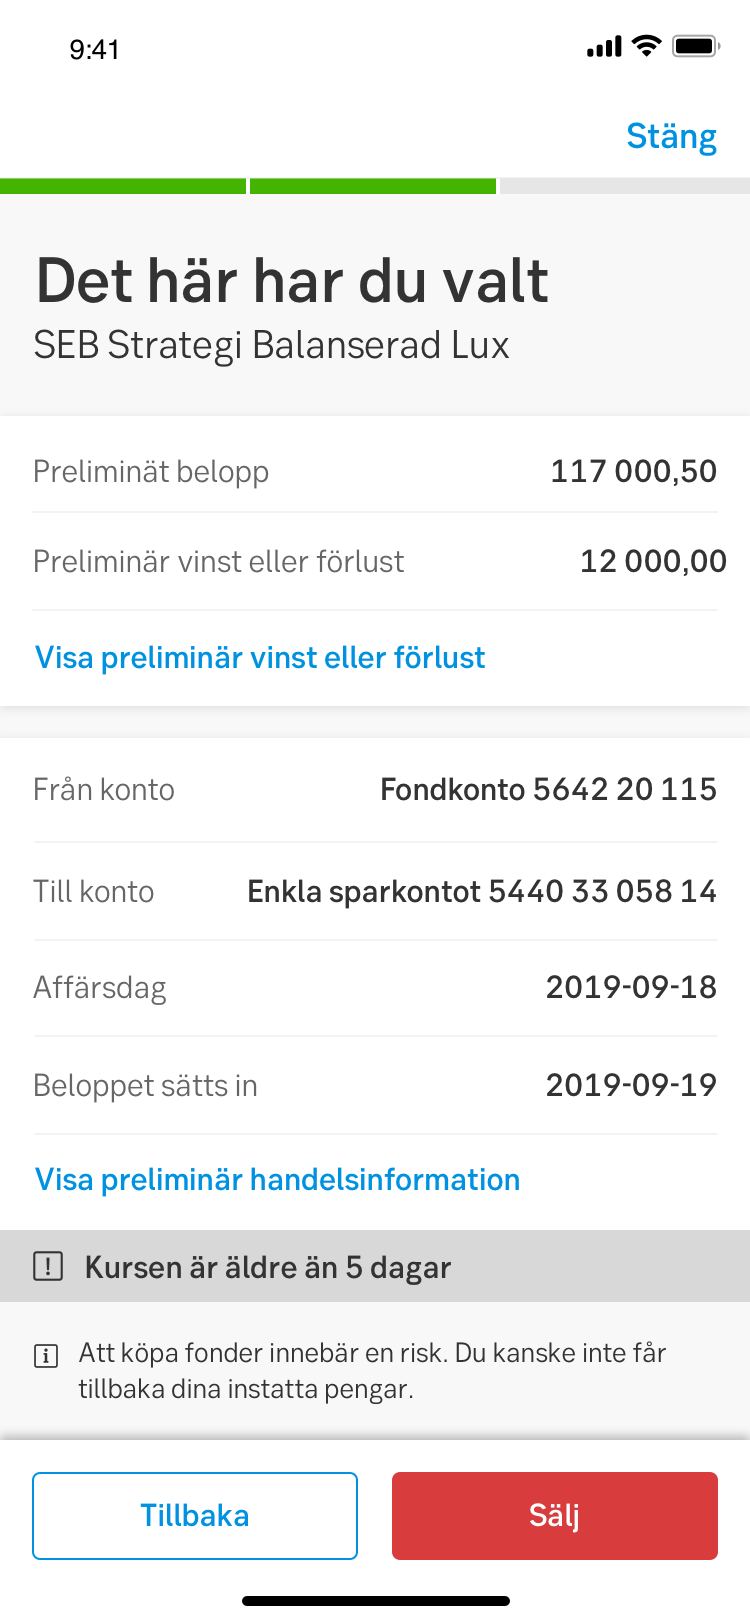
Task: Go back with the Tillbaka button
Action: pos(195,1515)
